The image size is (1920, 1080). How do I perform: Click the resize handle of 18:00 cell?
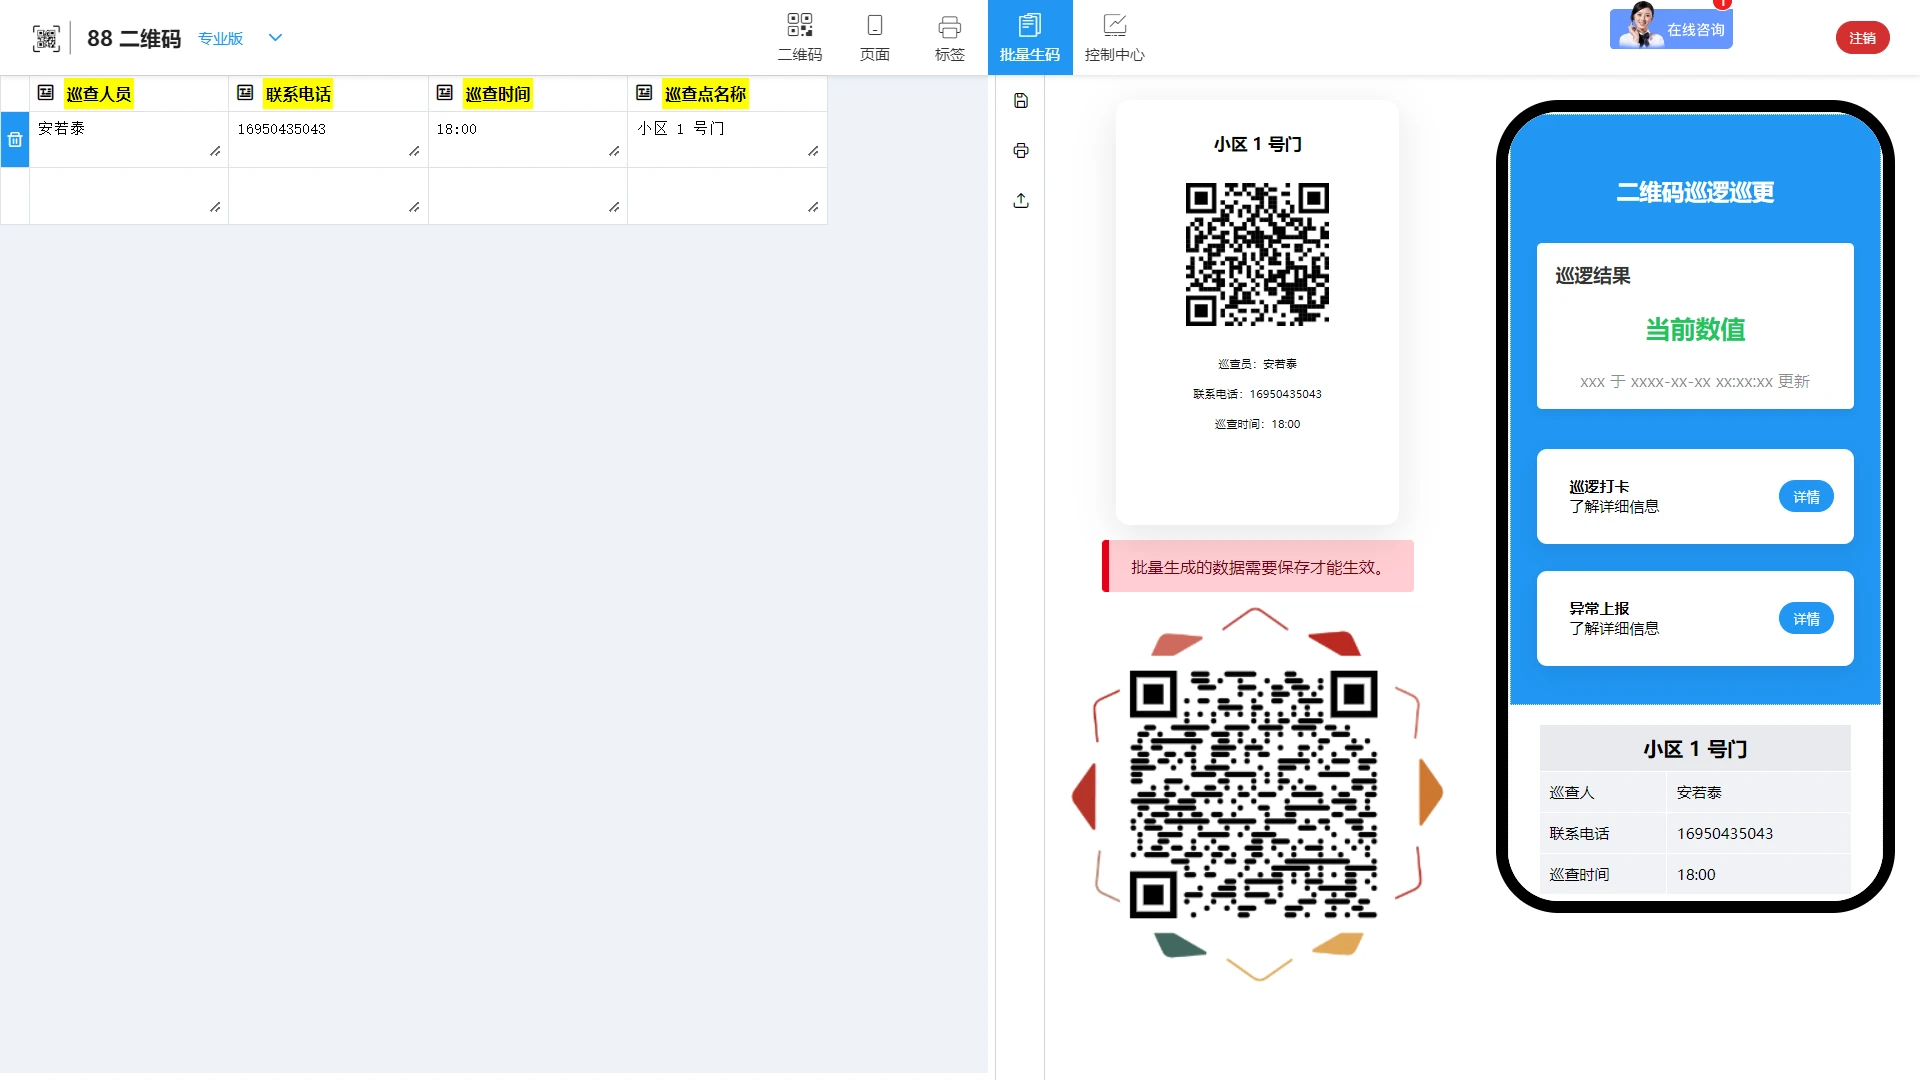pyautogui.click(x=614, y=151)
